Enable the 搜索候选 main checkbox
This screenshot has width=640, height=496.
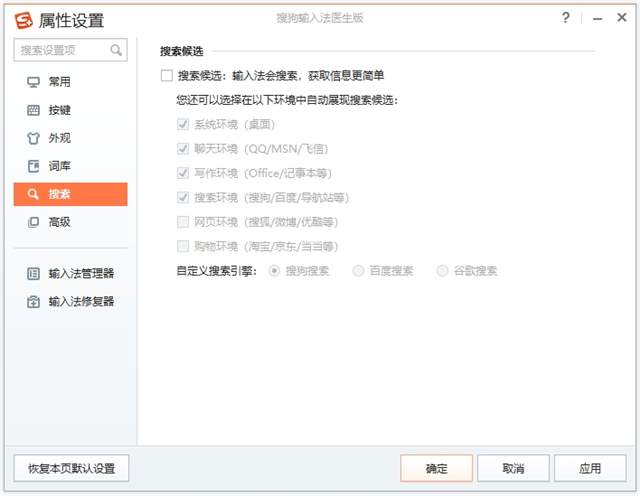pyautogui.click(x=167, y=76)
